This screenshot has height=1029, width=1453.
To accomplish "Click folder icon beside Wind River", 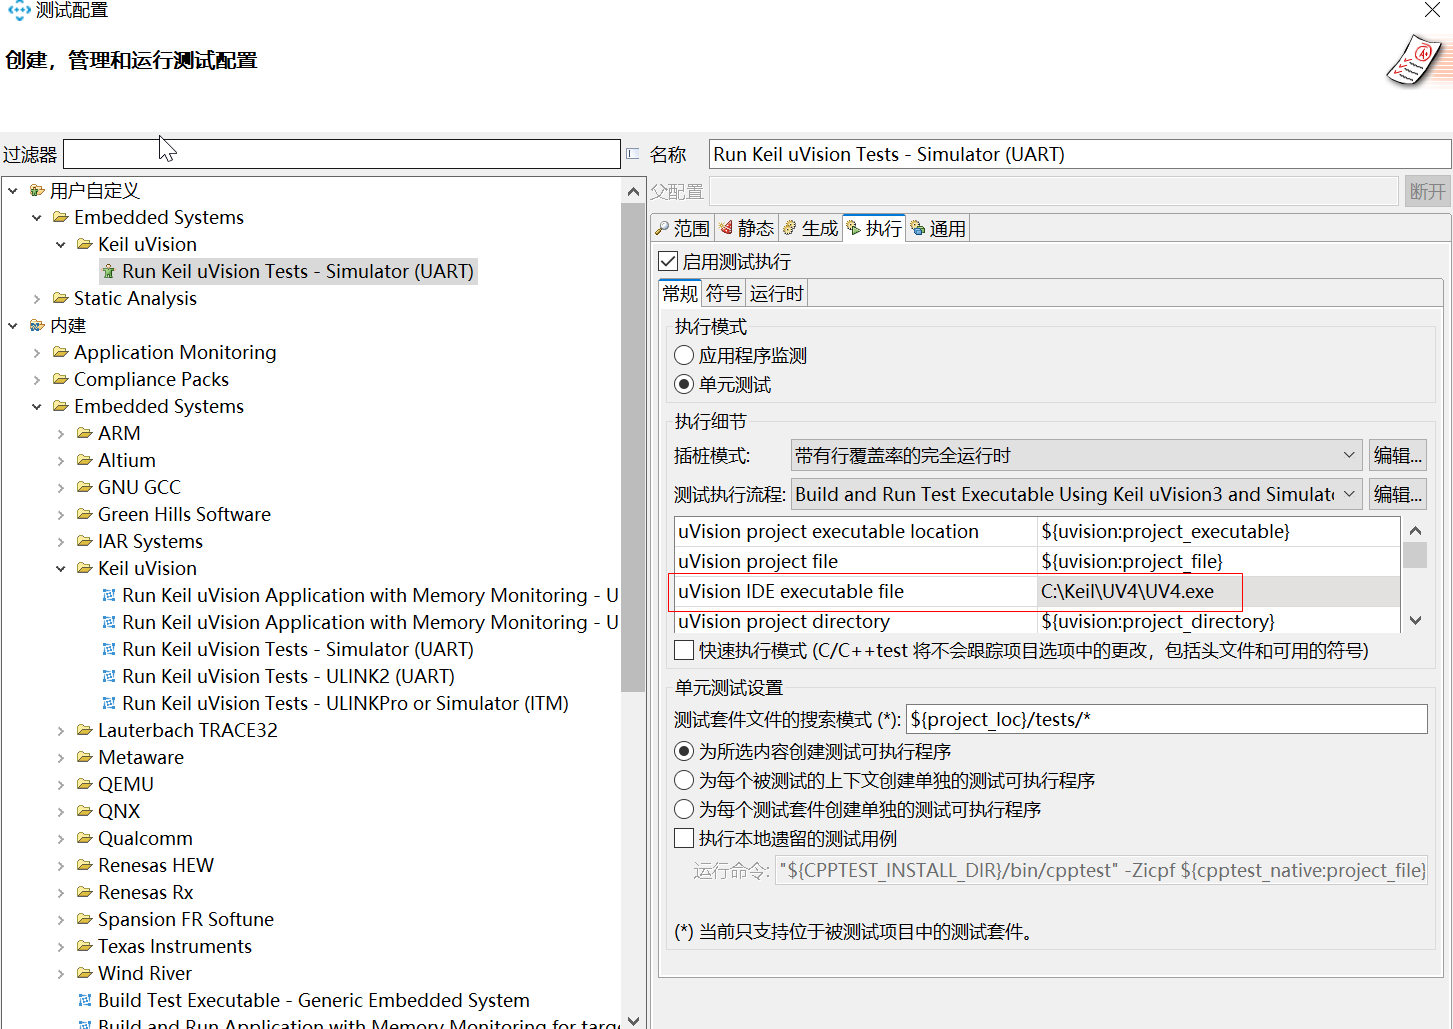I will click(85, 973).
